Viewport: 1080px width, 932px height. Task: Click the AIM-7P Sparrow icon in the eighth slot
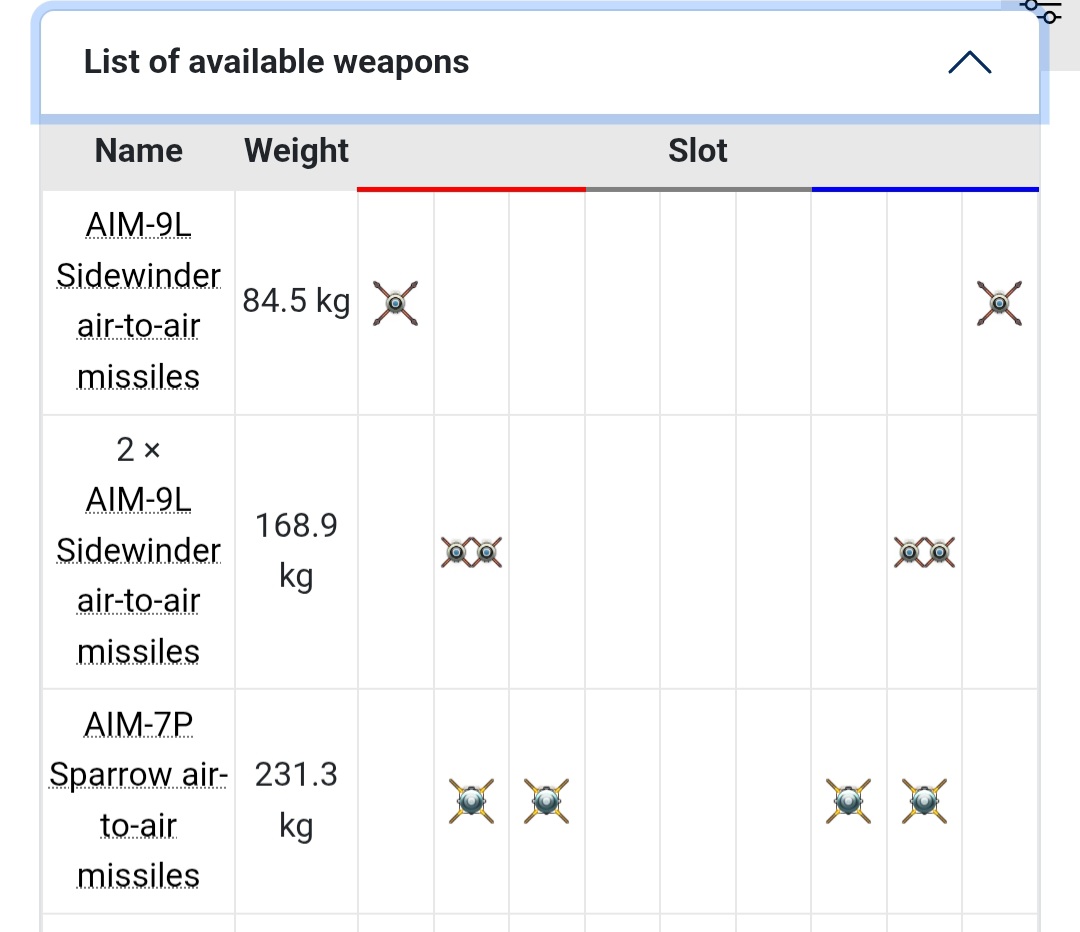point(924,801)
